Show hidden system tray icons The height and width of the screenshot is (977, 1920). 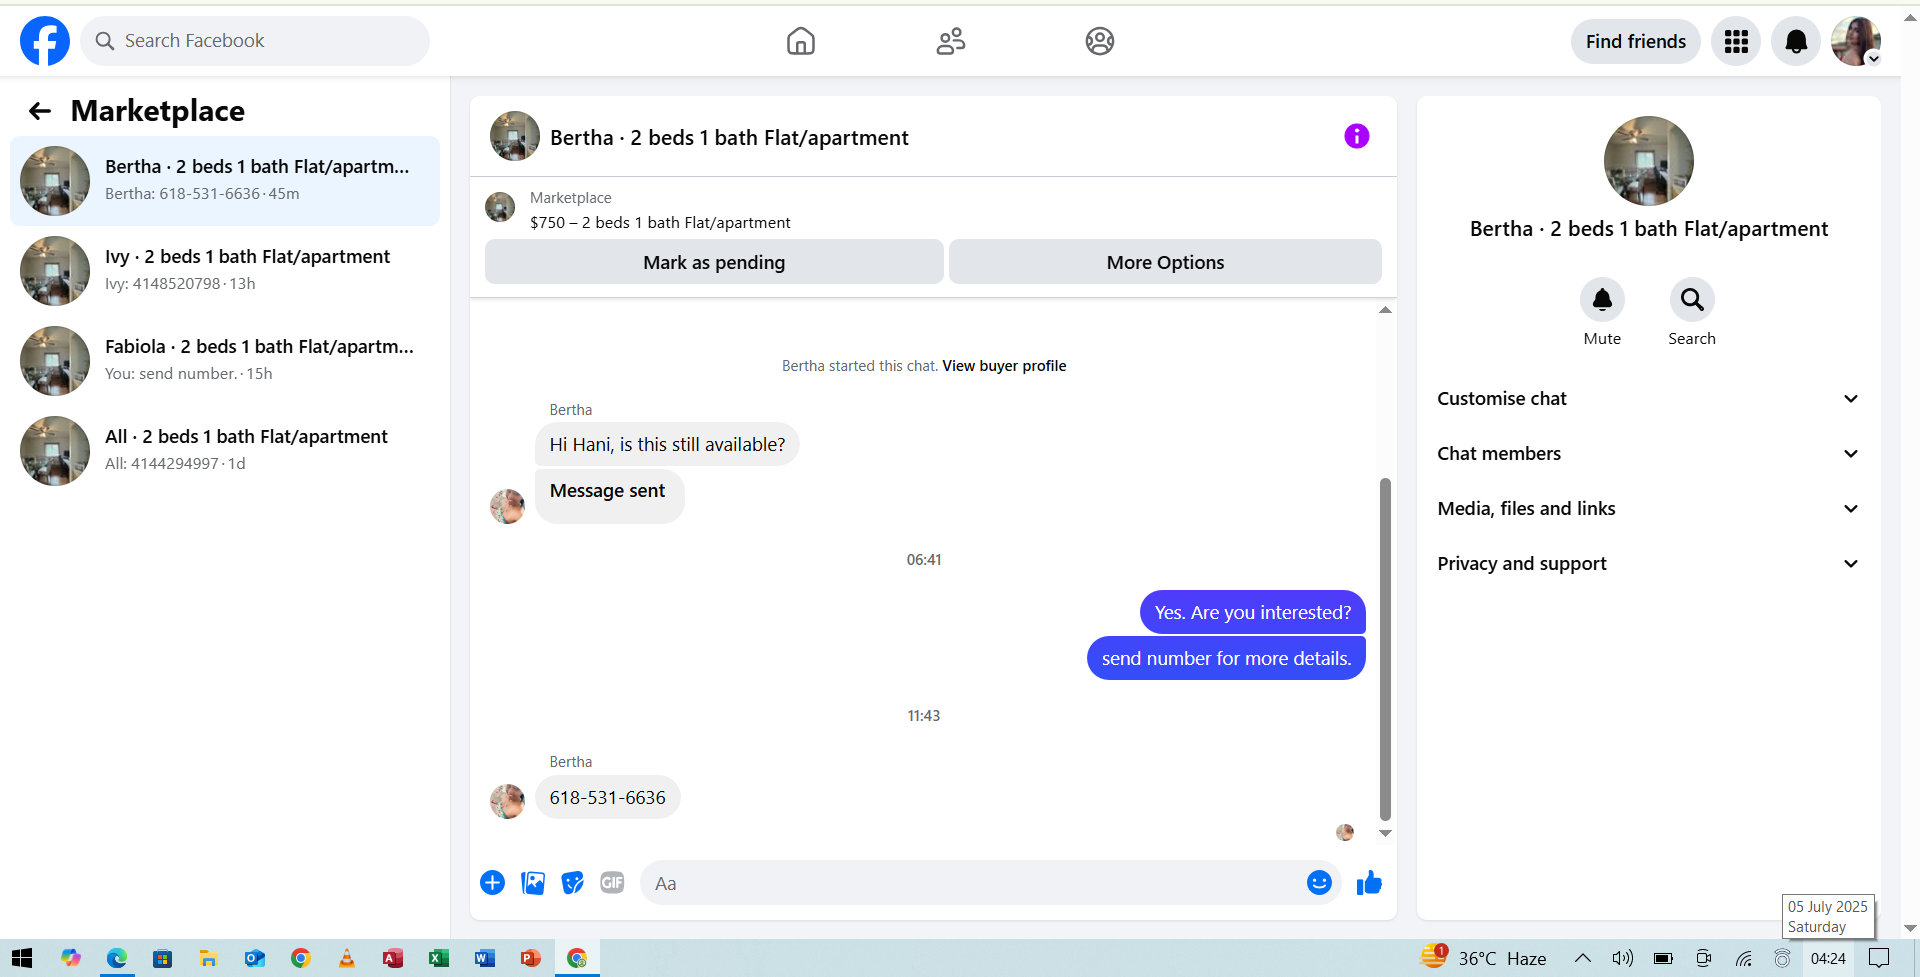pyautogui.click(x=1582, y=958)
